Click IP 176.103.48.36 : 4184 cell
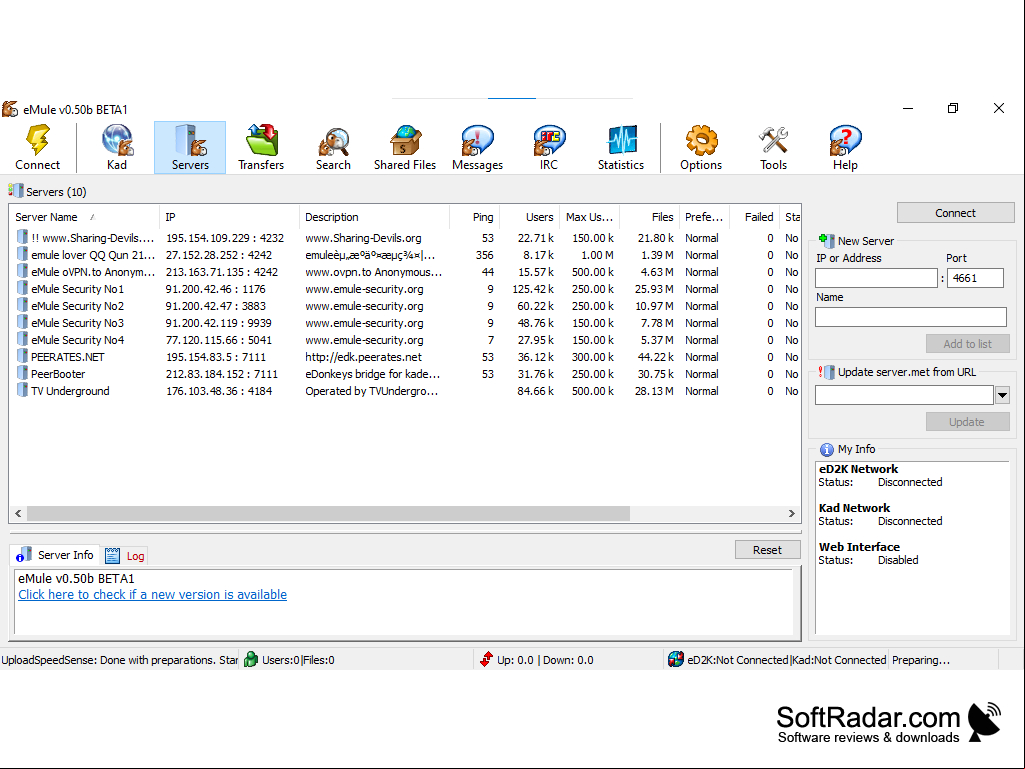The image size is (1025, 769). click(x=219, y=391)
